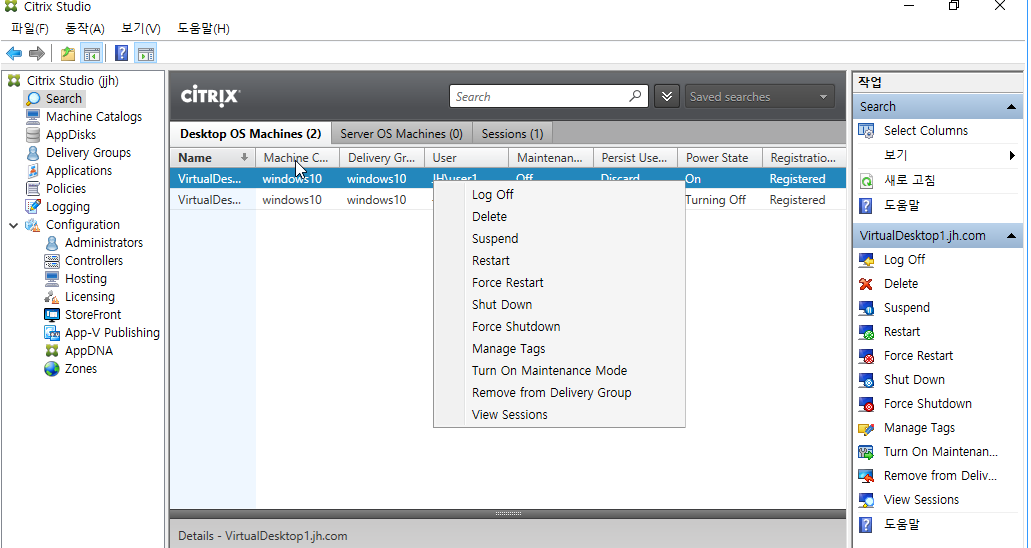The image size is (1031, 548).
Task: Choose Shut Down in context menu
Action: point(559,305)
